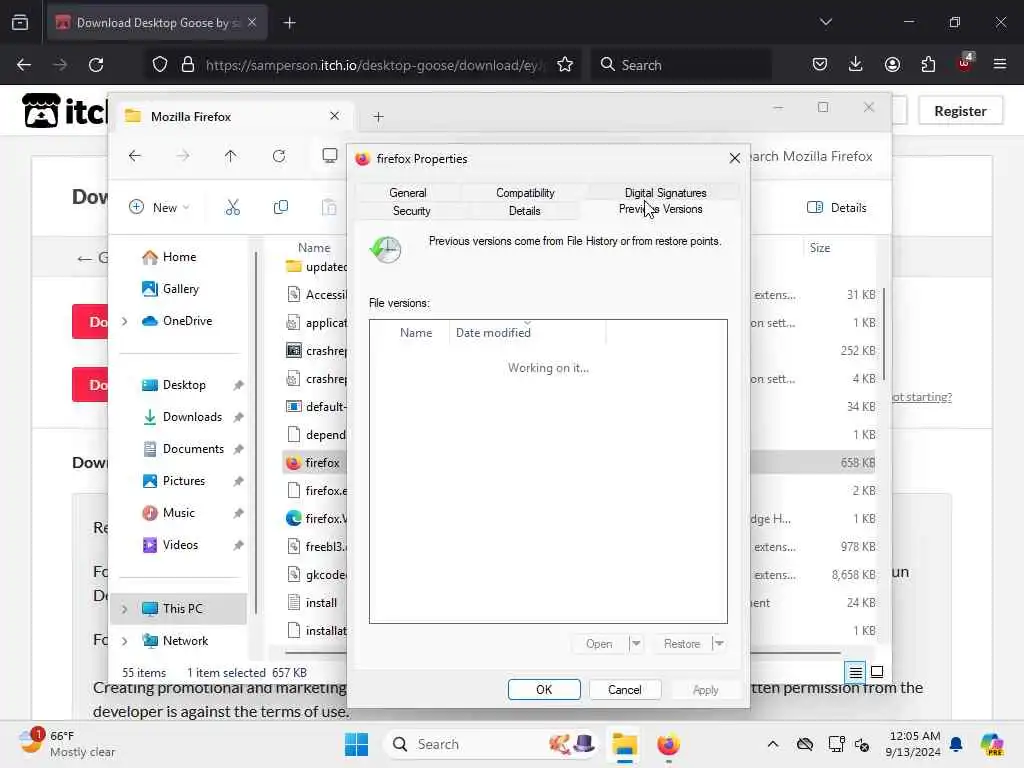Close firefox Properties dialog
Viewport: 1024px width, 768px height.
pos(735,159)
